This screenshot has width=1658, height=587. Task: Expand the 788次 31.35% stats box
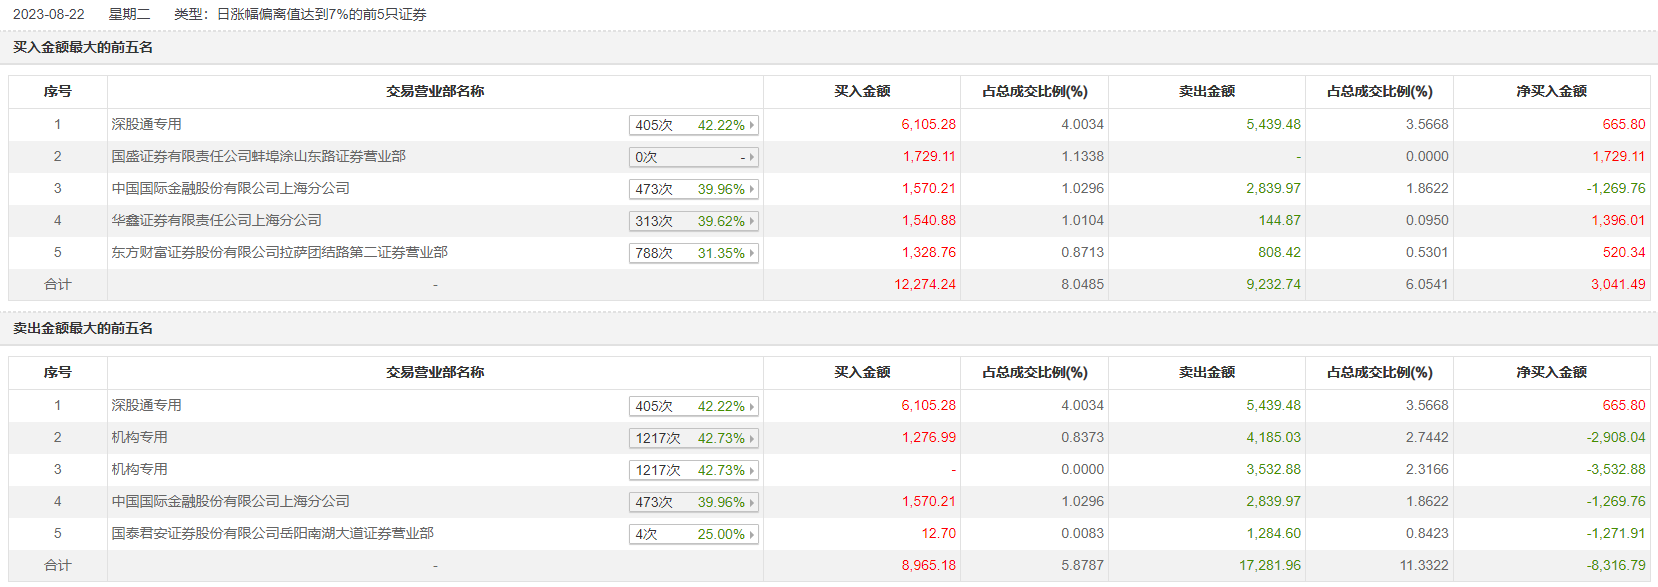click(693, 253)
